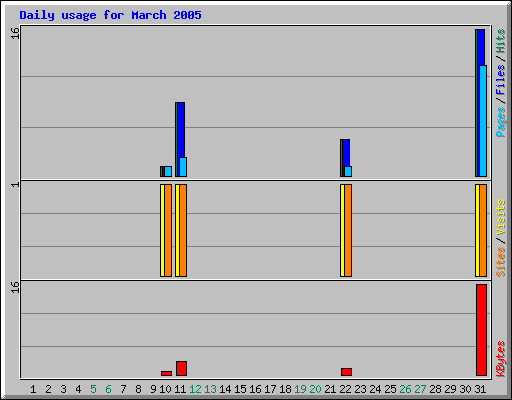Click day '18' on the x-axis
Screen dimensions: 512x400
coord(285,389)
